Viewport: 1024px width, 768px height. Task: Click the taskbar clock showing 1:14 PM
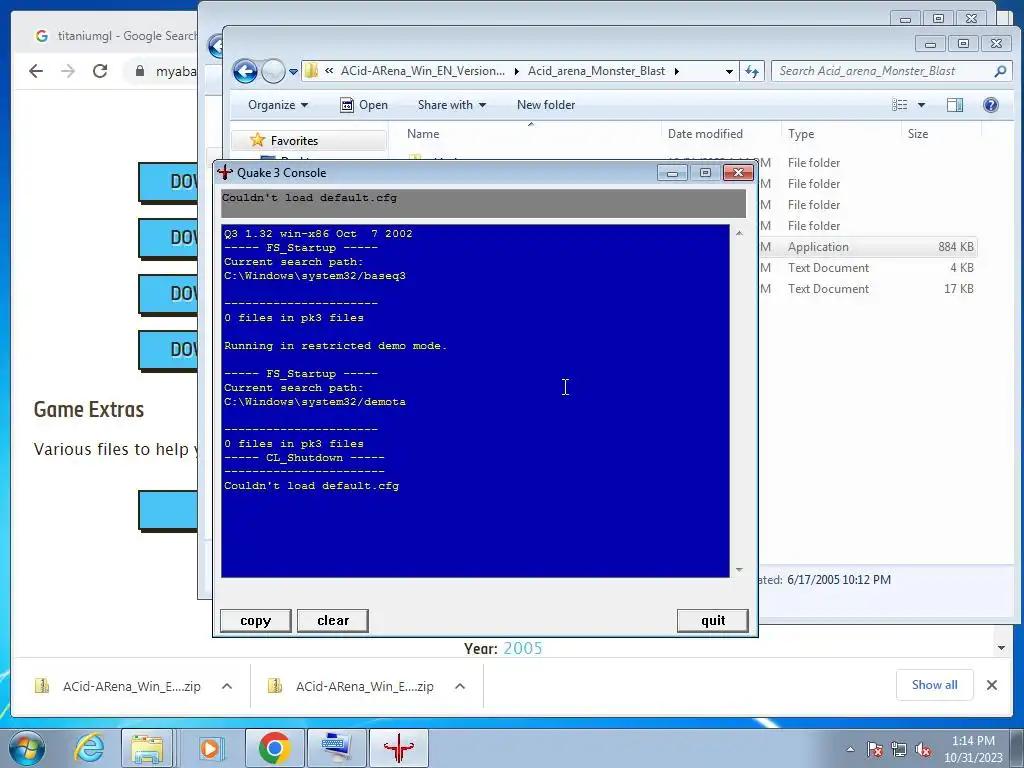973,749
